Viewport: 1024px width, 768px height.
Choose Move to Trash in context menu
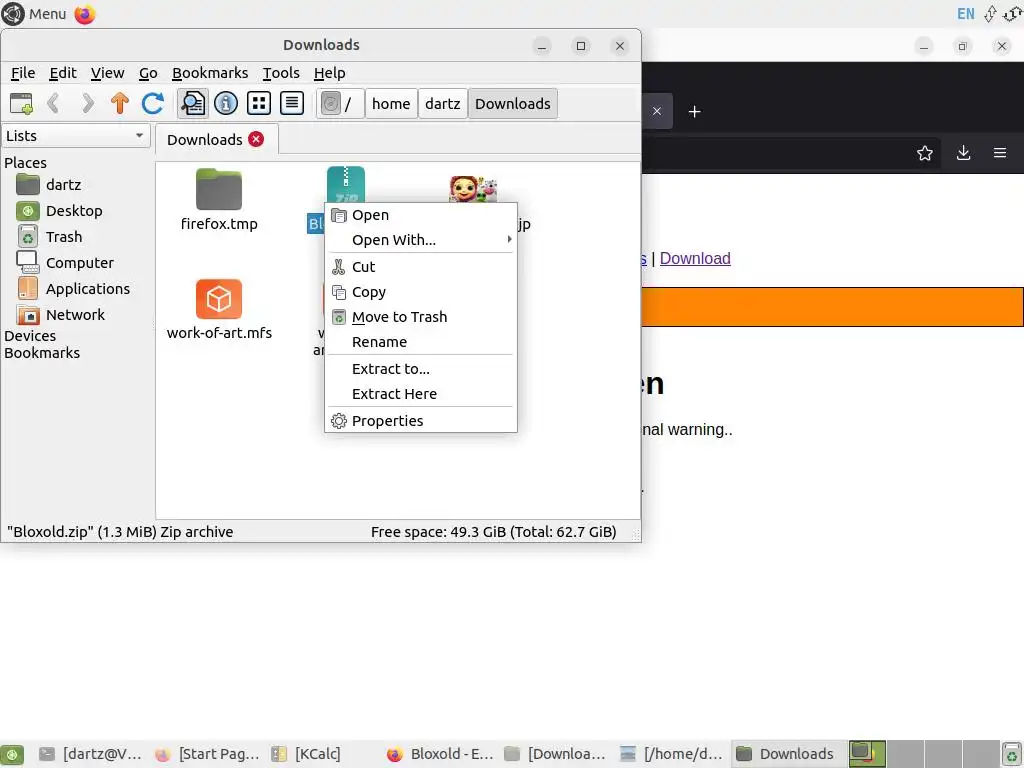[x=421, y=317]
